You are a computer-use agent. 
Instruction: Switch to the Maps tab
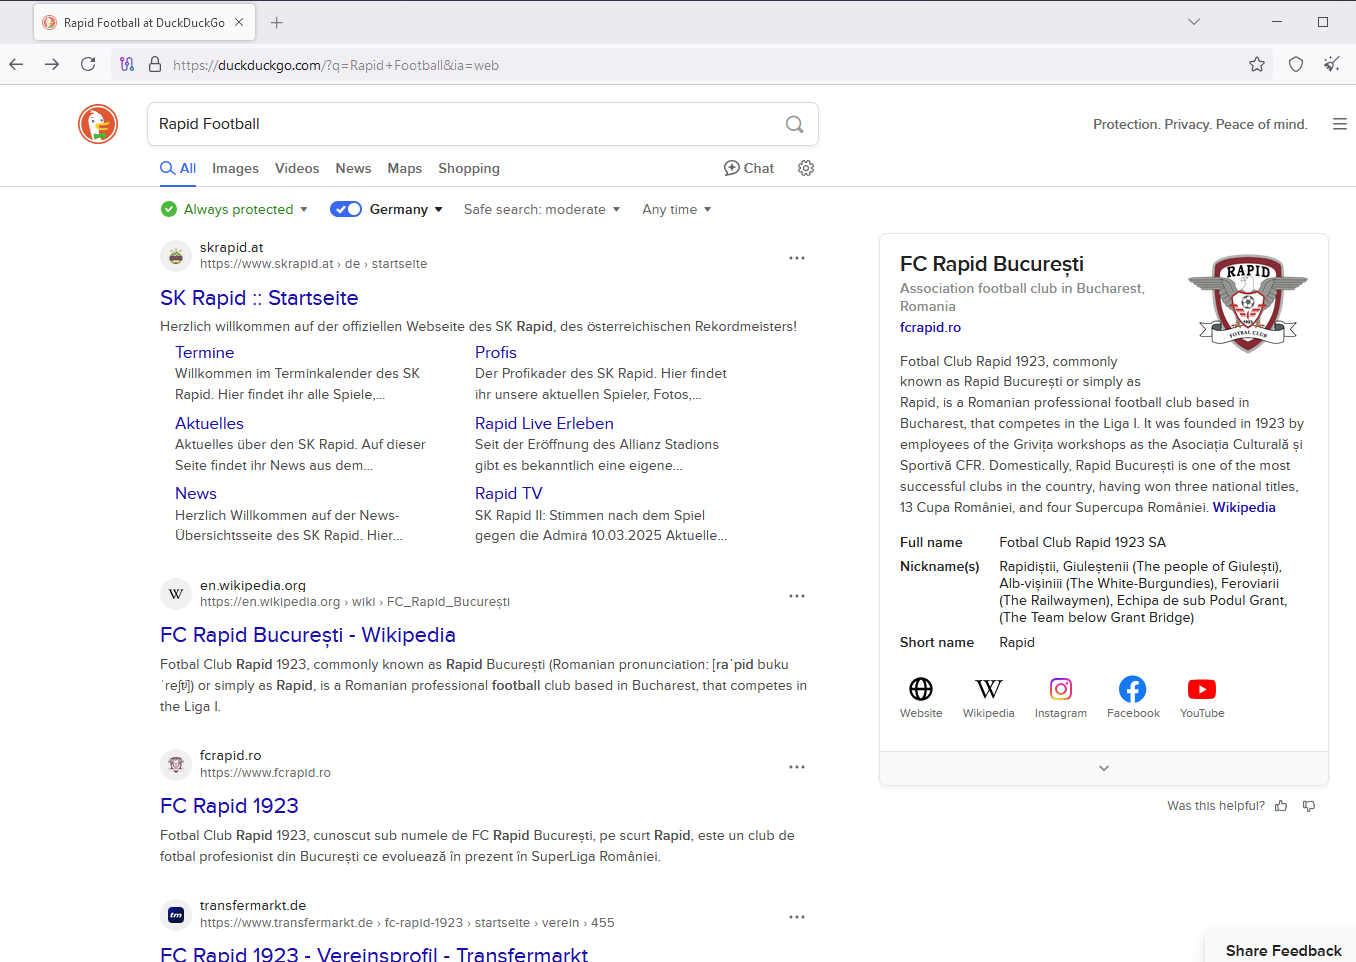(x=405, y=168)
